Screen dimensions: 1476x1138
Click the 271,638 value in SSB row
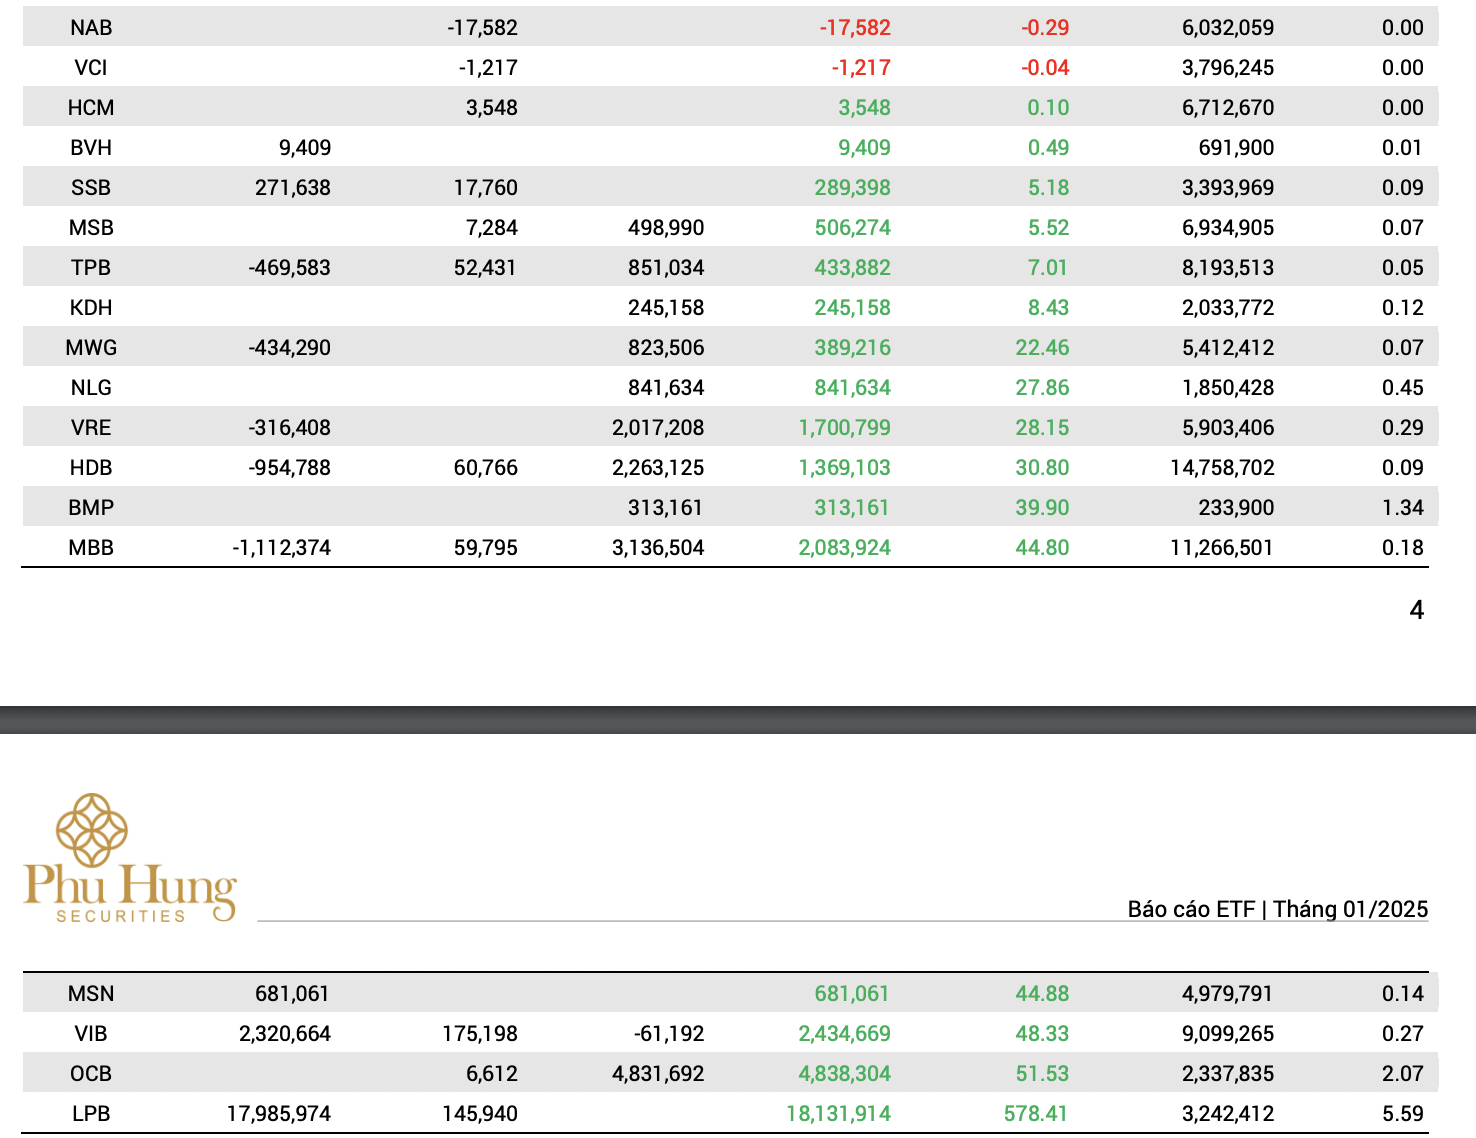(x=292, y=188)
